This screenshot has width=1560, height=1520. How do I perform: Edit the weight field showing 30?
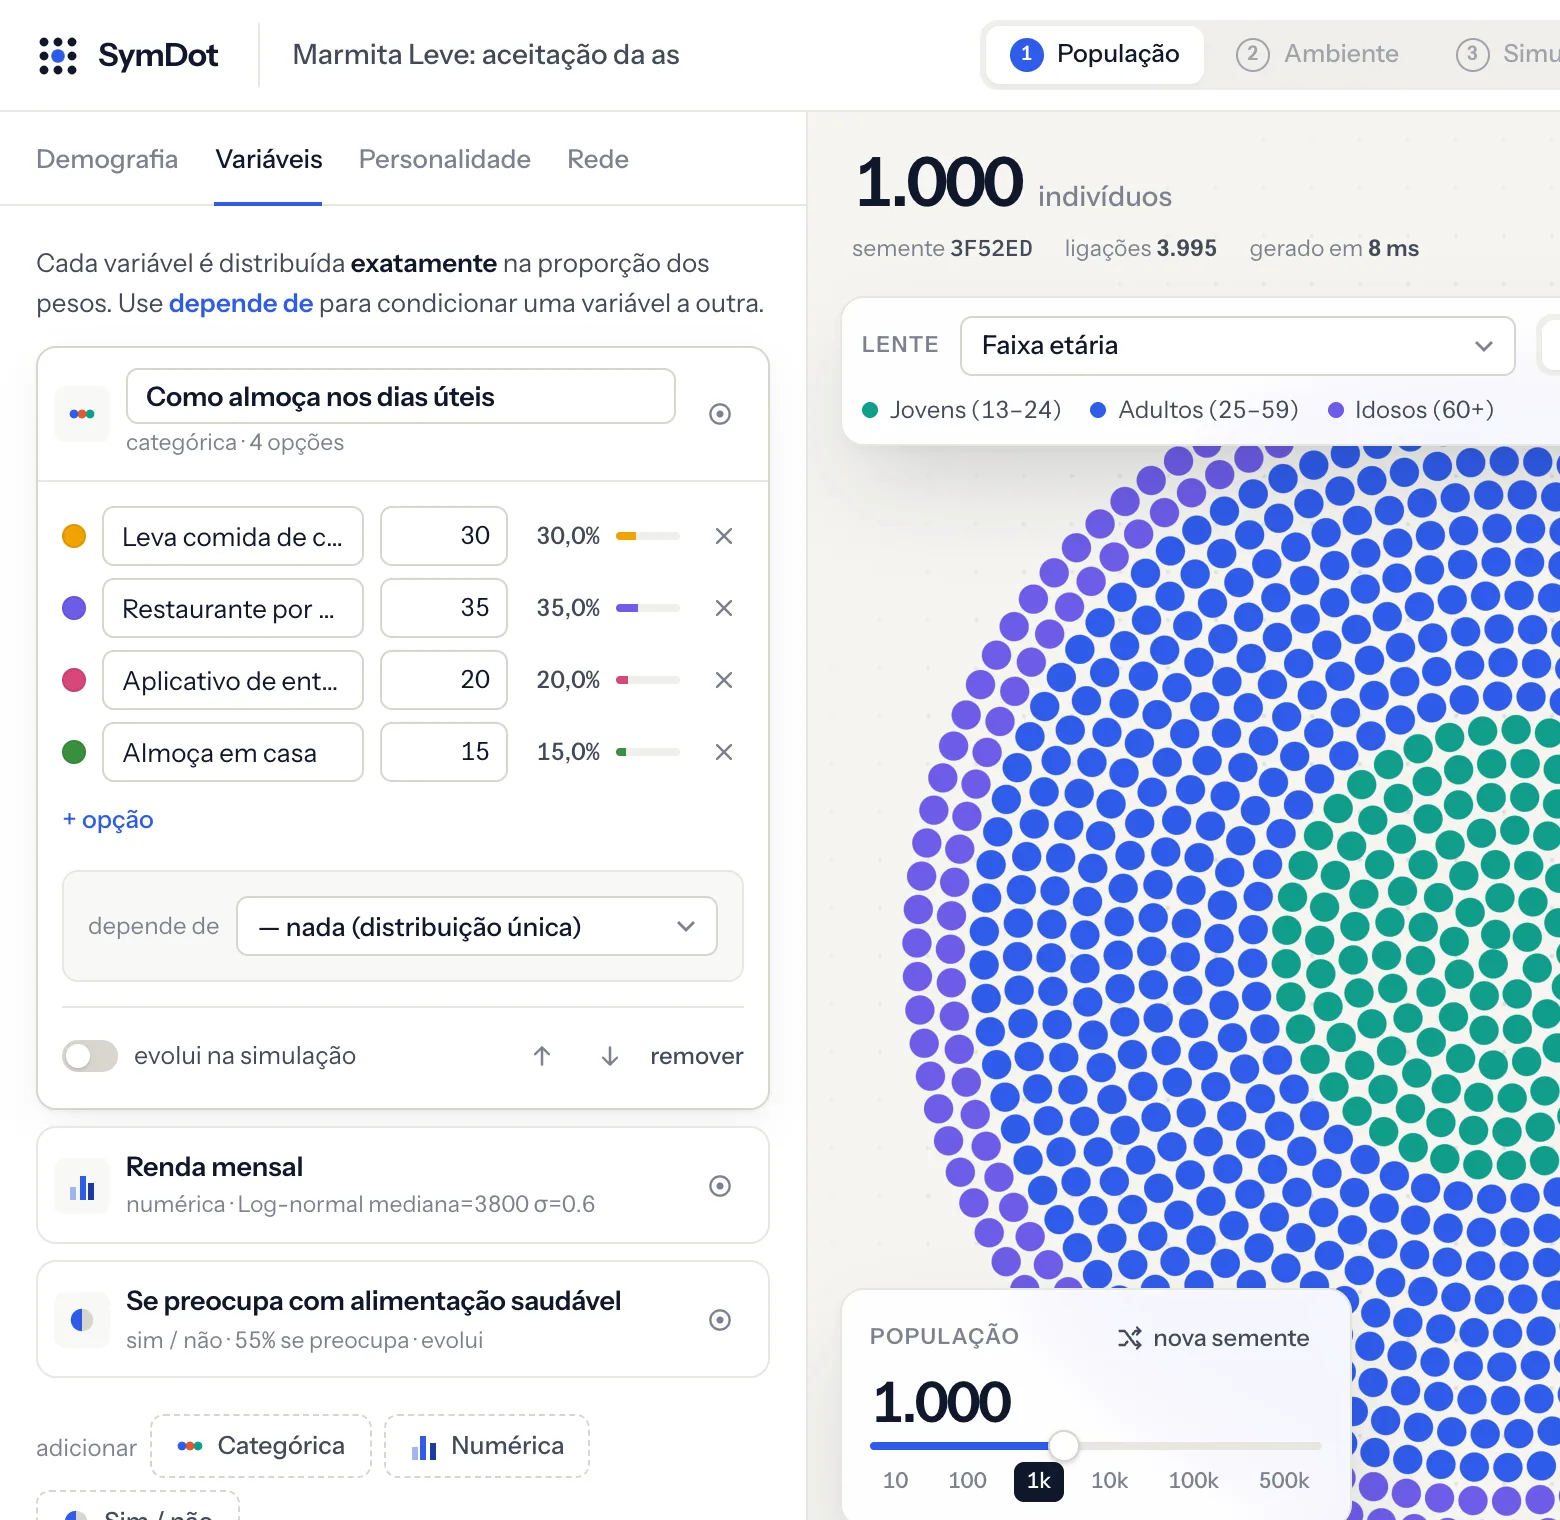coord(444,536)
